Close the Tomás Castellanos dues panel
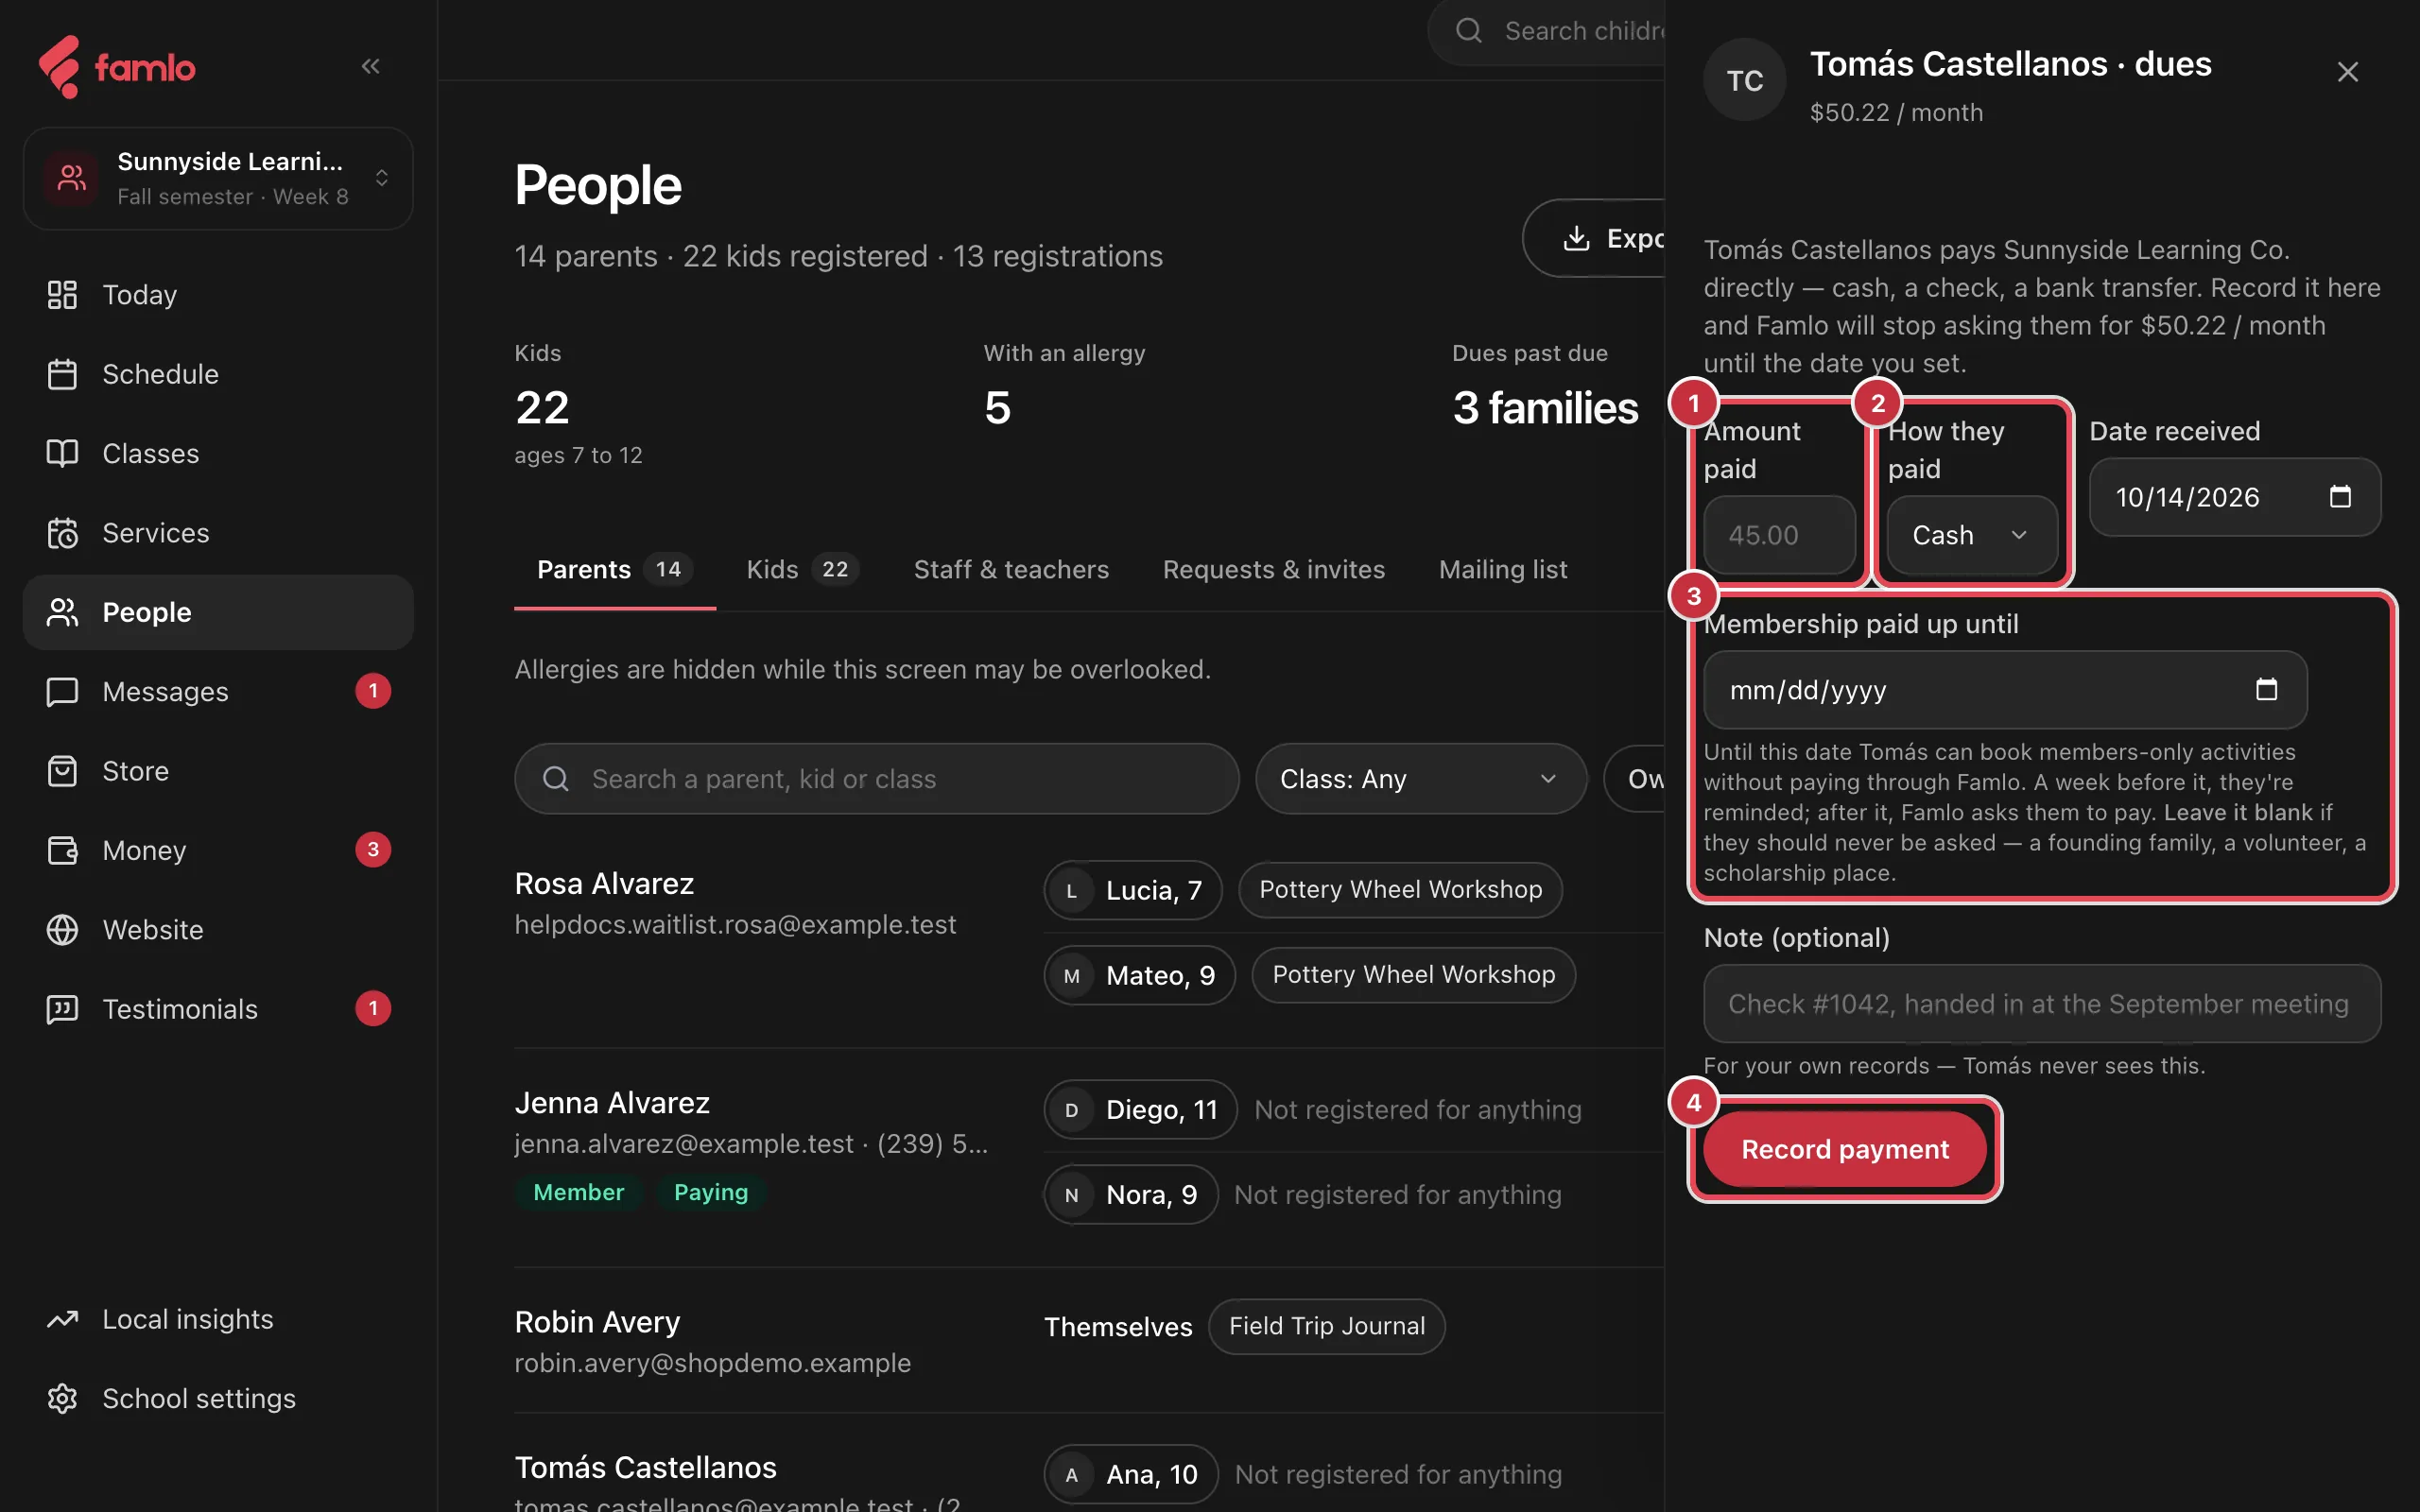The image size is (2420, 1512). 2347,72
